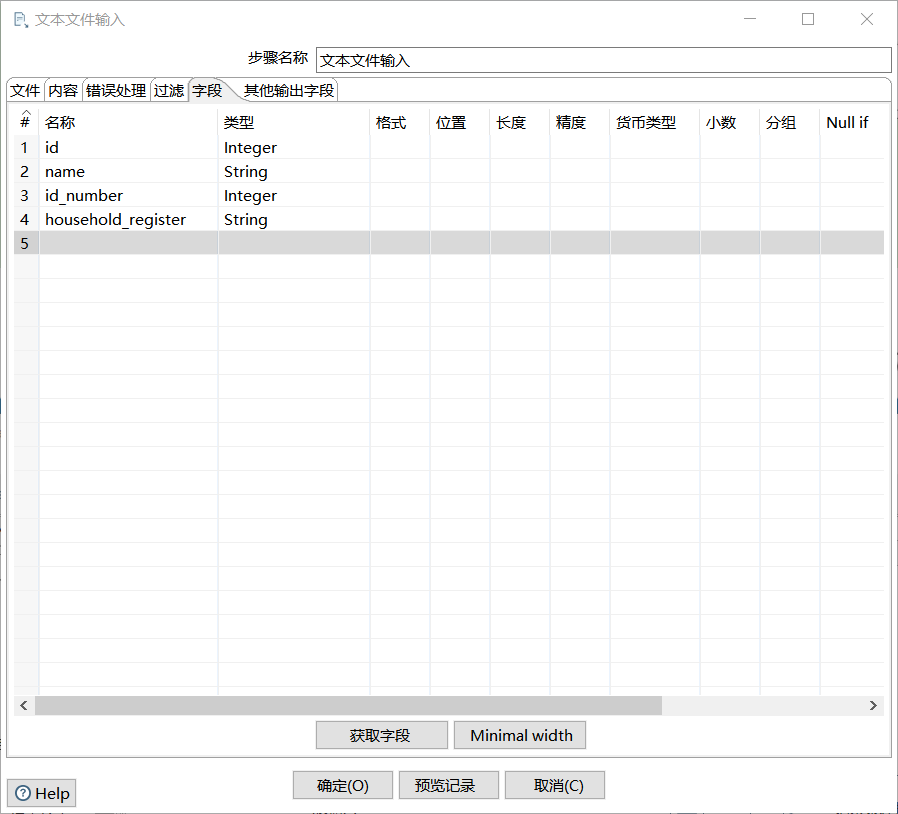Click the scroll left arrow

coord(23,705)
